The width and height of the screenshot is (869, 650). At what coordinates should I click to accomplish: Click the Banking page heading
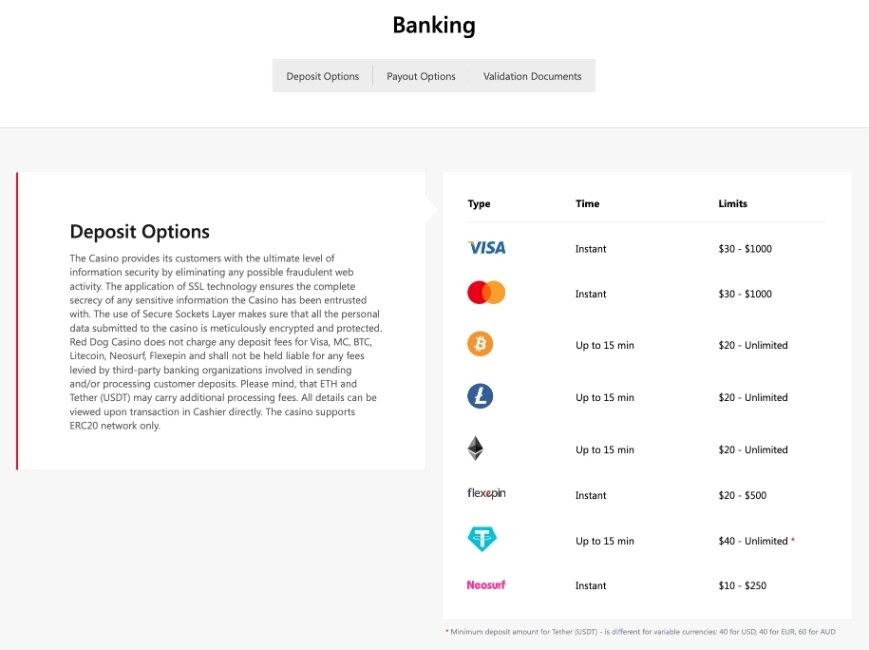point(434,25)
